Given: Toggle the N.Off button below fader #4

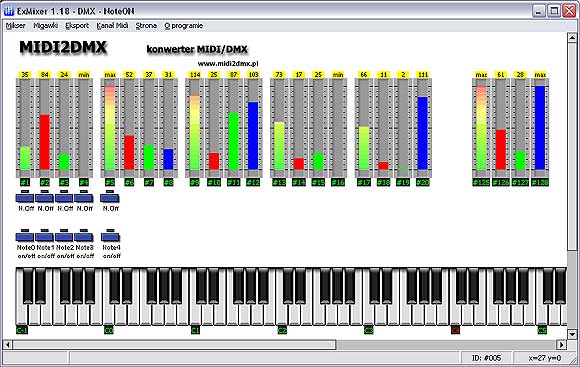Looking at the screenshot, I should coord(84,198).
